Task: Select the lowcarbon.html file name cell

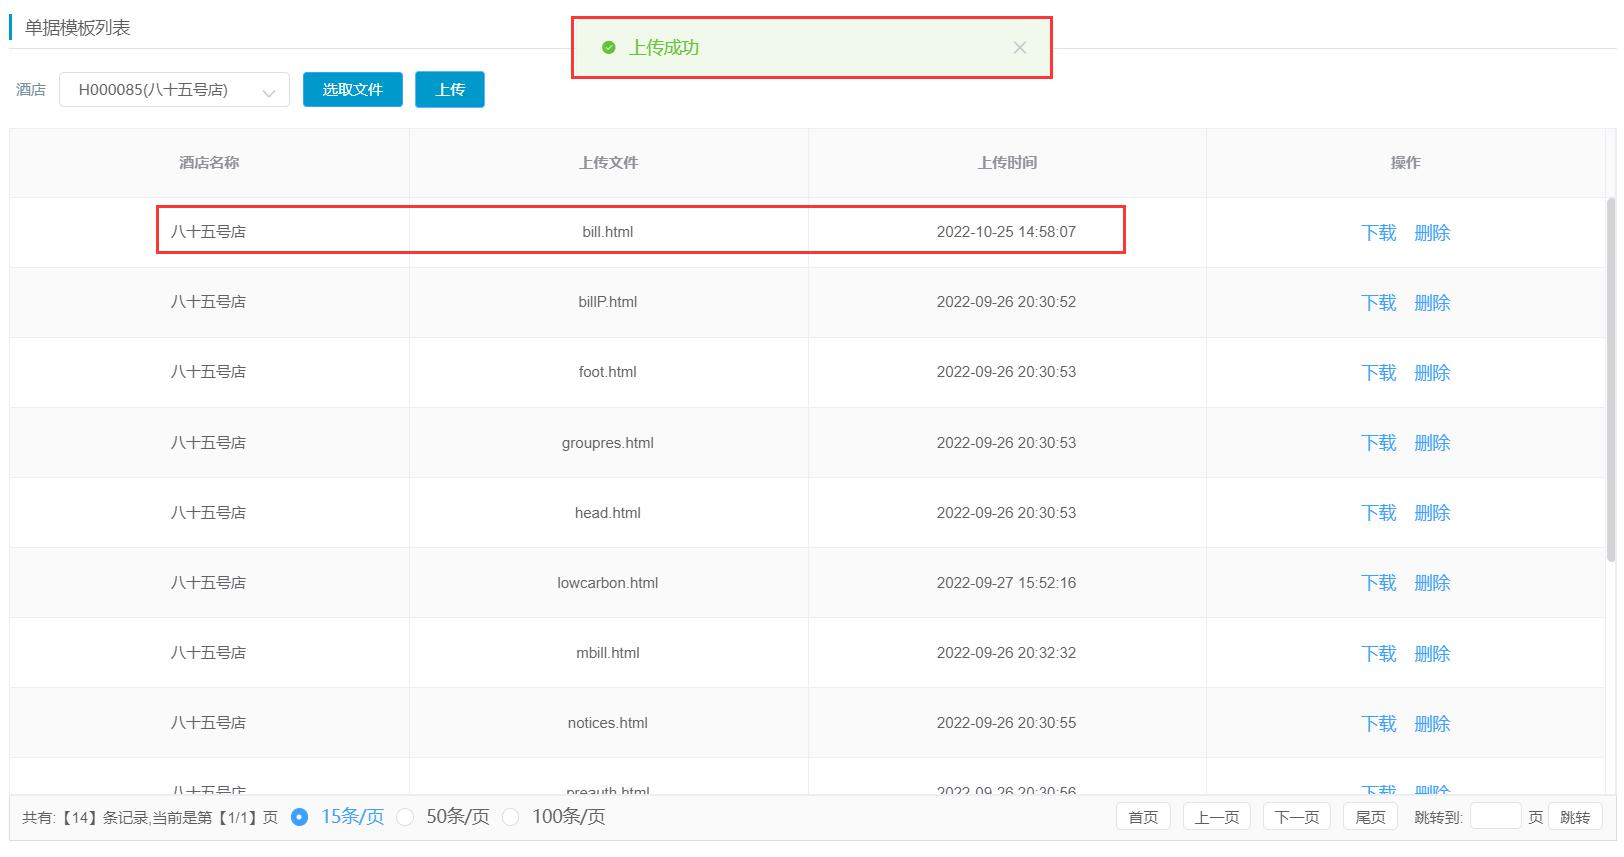Action: coord(608,583)
